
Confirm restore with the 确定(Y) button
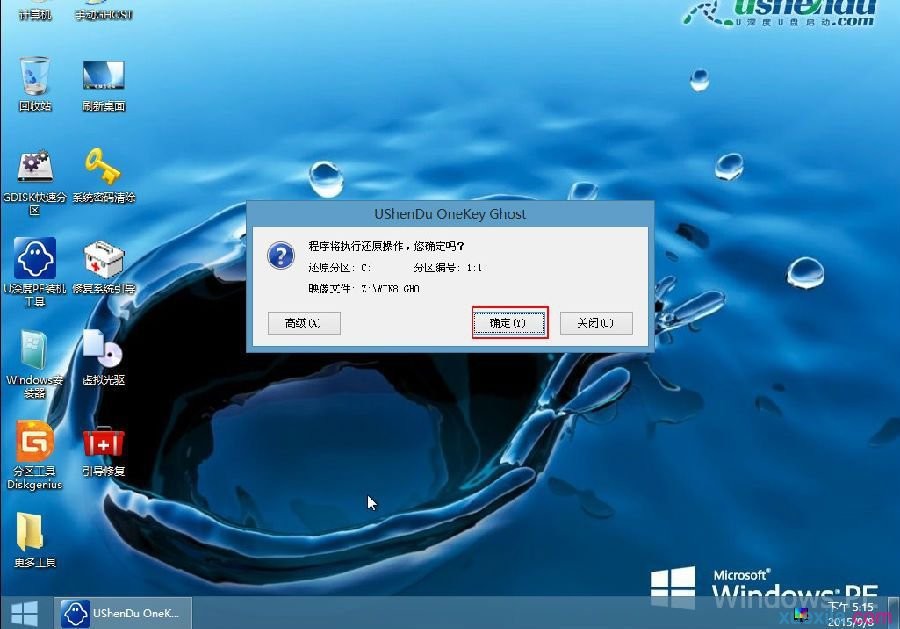click(x=510, y=322)
